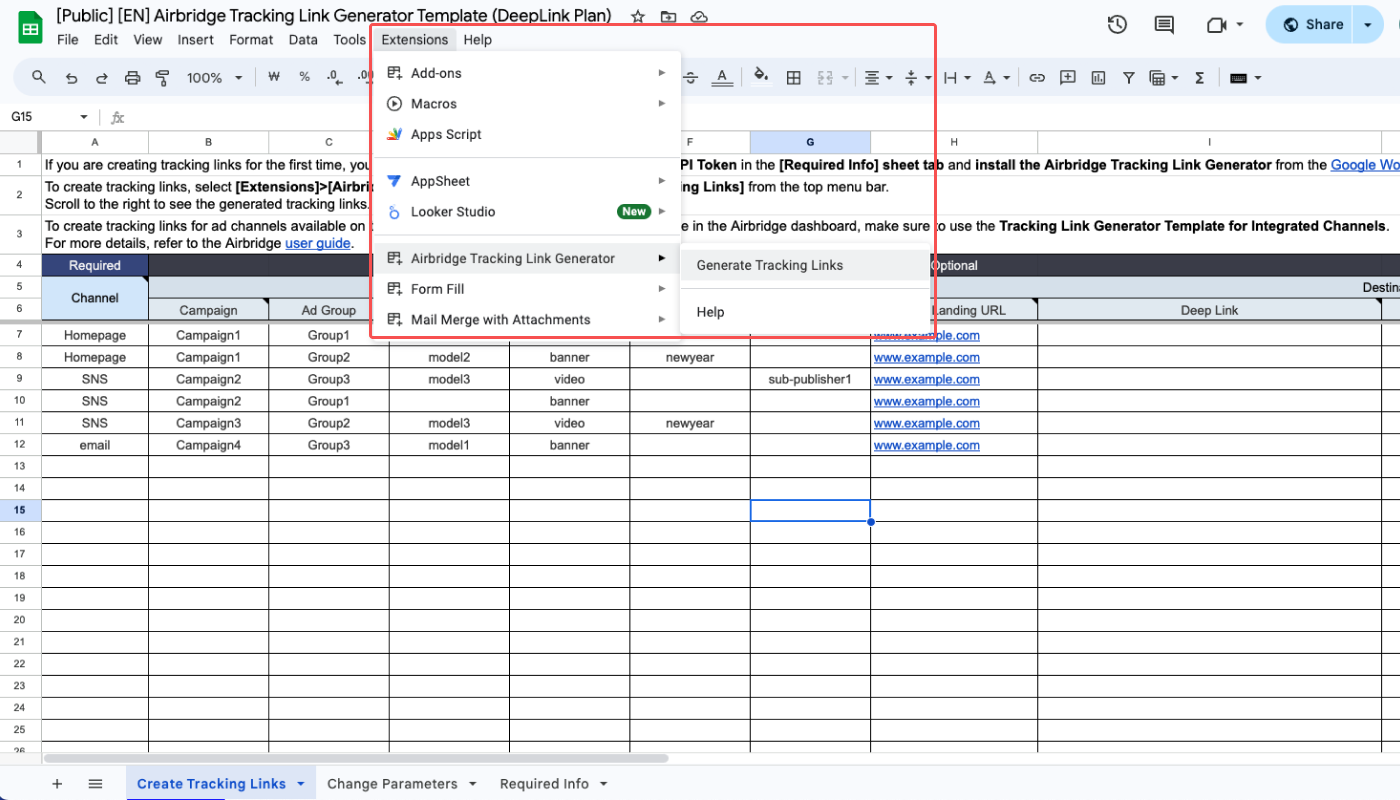Click the Share button
The height and width of the screenshot is (800, 1400).
pyautogui.click(x=1311, y=25)
